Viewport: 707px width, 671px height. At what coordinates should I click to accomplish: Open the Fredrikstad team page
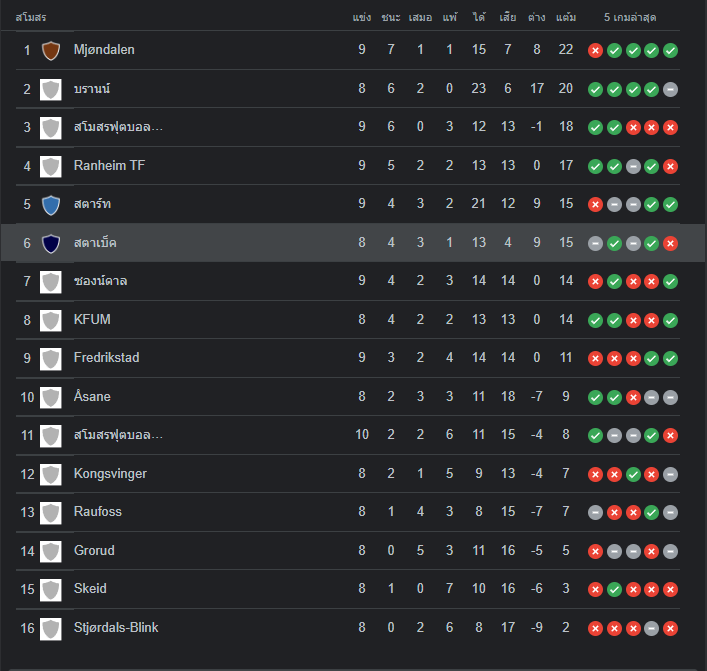[106, 358]
